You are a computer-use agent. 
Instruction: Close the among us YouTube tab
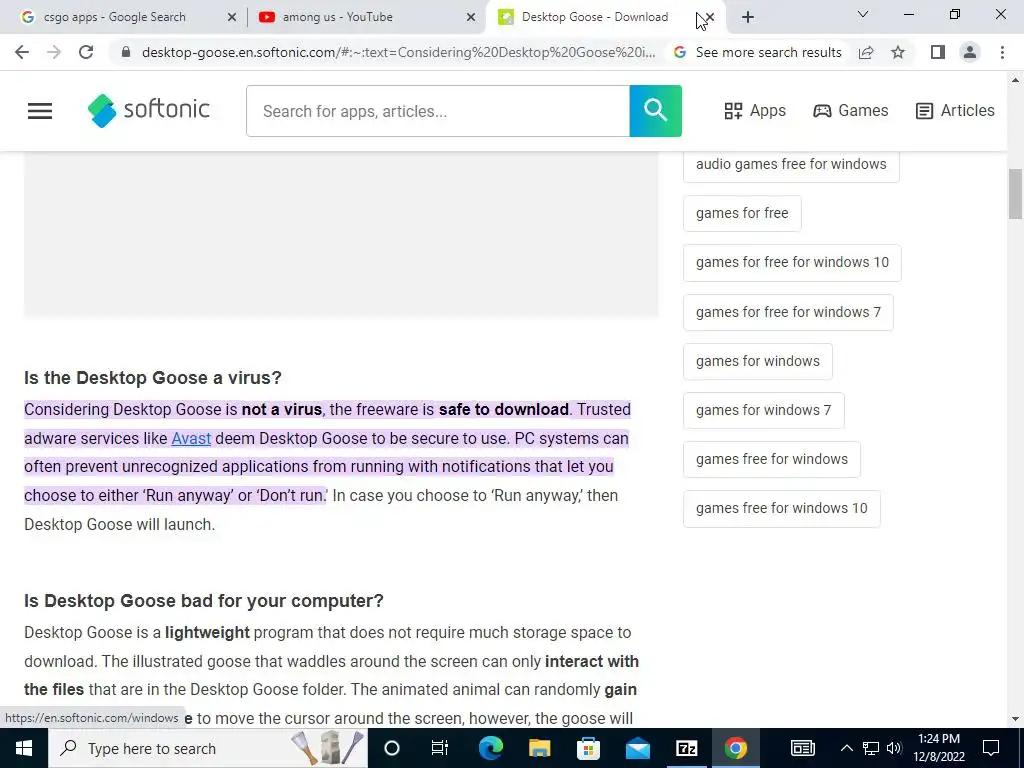pyautogui.click(x=471, y=17)
